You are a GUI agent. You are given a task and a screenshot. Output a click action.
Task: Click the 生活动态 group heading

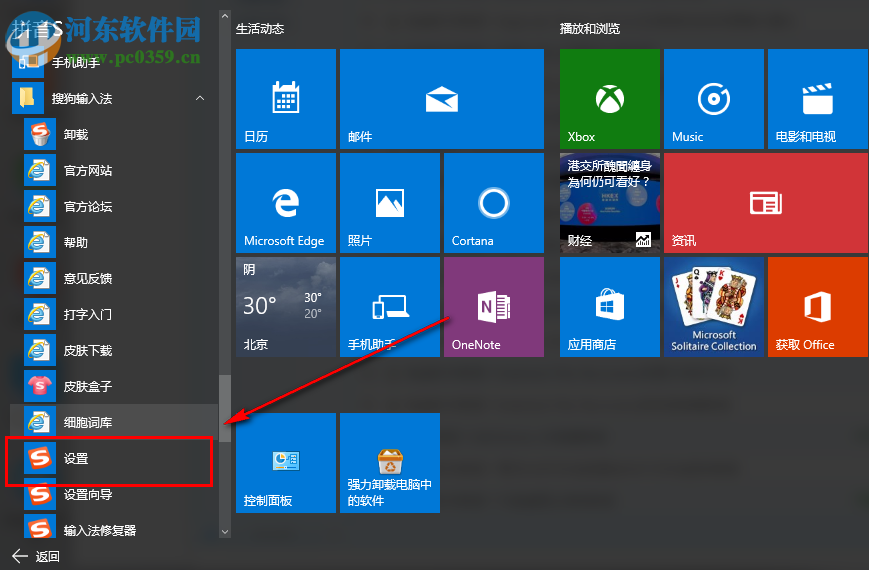[x=260, y=29]
